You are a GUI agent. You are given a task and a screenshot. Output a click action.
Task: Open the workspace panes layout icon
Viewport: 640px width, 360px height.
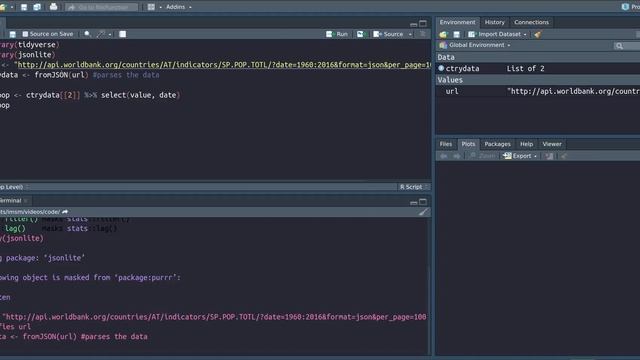(151, 7)
